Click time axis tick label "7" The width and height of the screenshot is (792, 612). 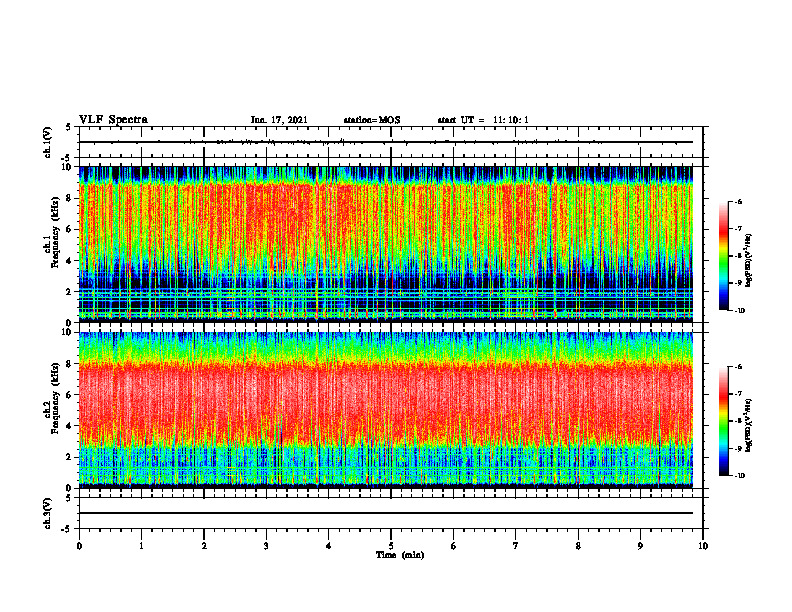[516, 546]
